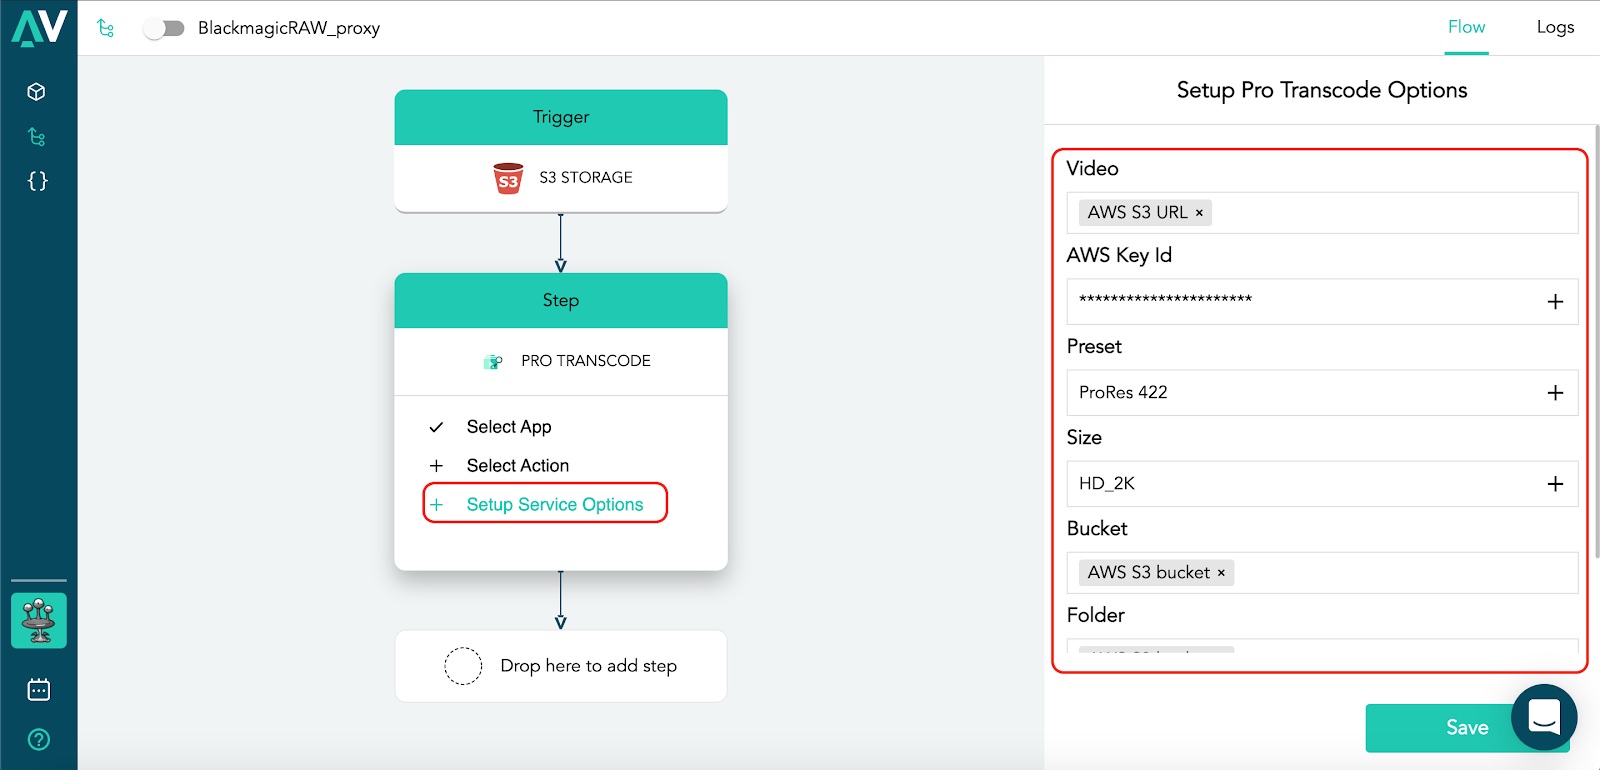Open the curly braces icon in the sidebar
1600x770 pixels.
(37, 181)
